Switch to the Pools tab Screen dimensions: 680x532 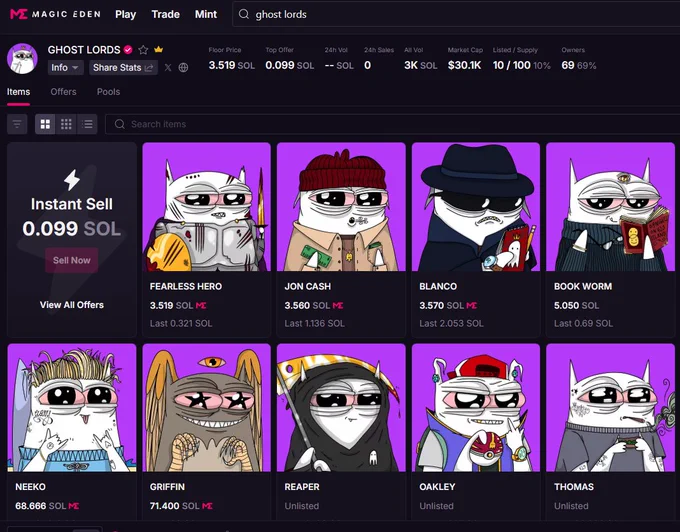coord(108,92)
